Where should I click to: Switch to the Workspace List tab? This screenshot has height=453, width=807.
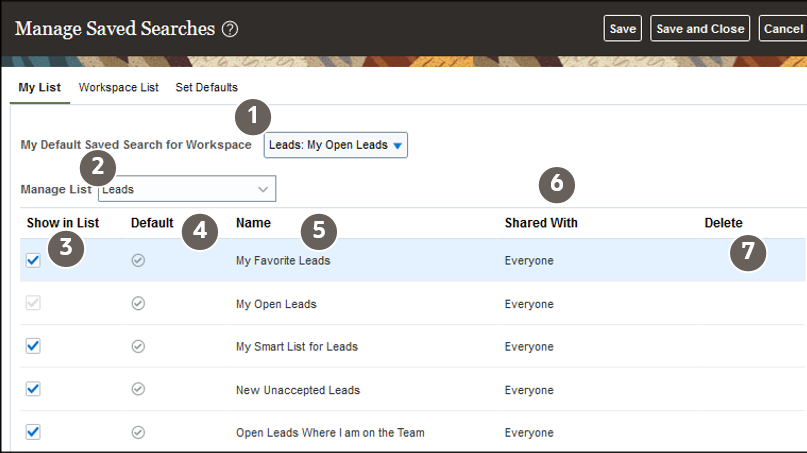point(118,88)
